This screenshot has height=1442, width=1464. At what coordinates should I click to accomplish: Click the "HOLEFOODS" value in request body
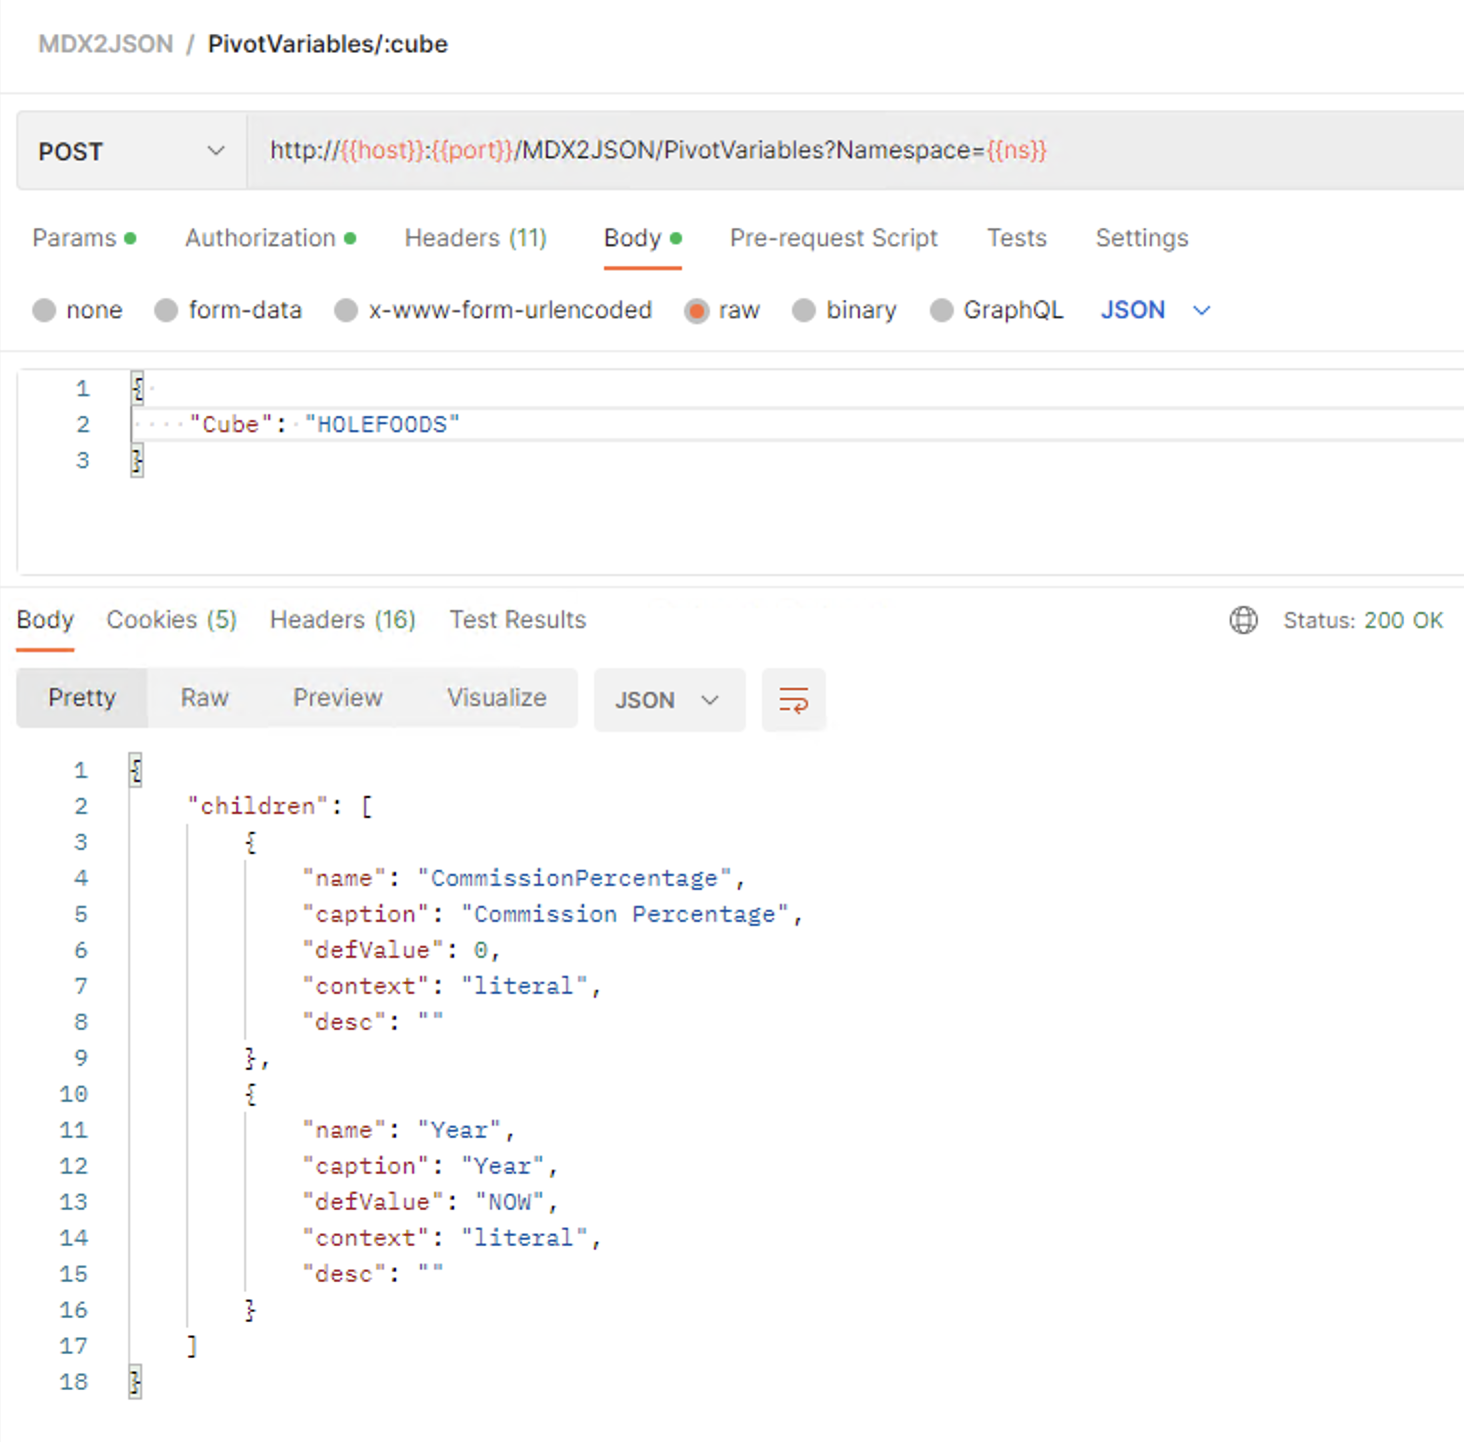click(x=383, y=425)
